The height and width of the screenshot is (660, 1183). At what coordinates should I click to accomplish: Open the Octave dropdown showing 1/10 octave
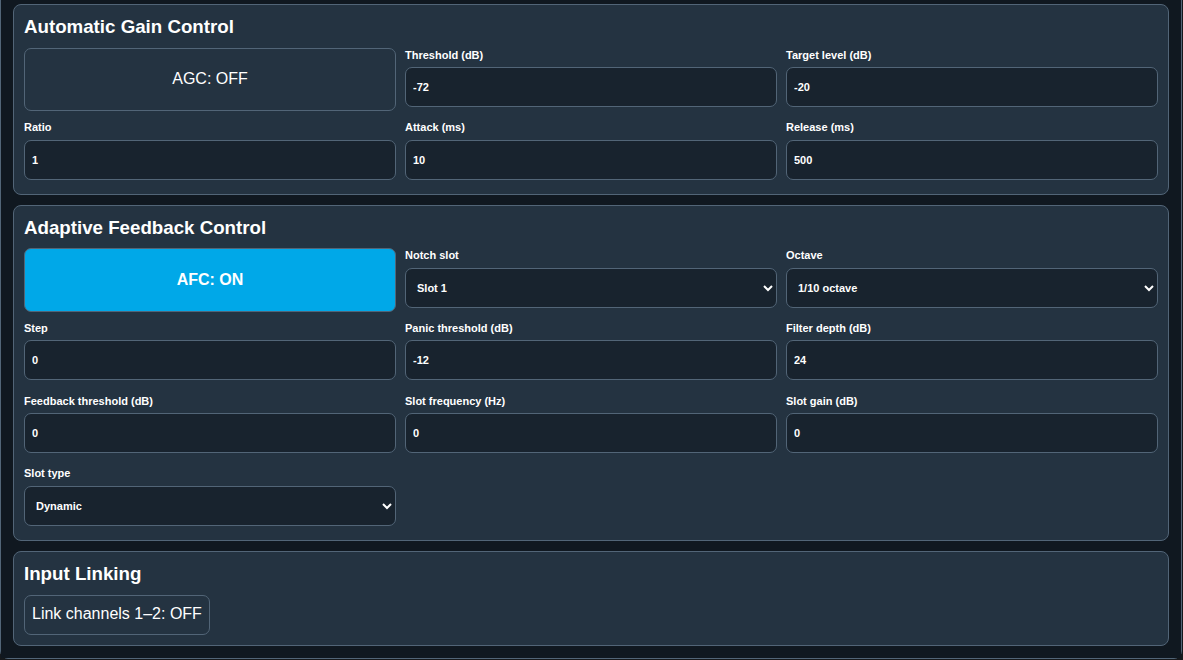(972, 288)
